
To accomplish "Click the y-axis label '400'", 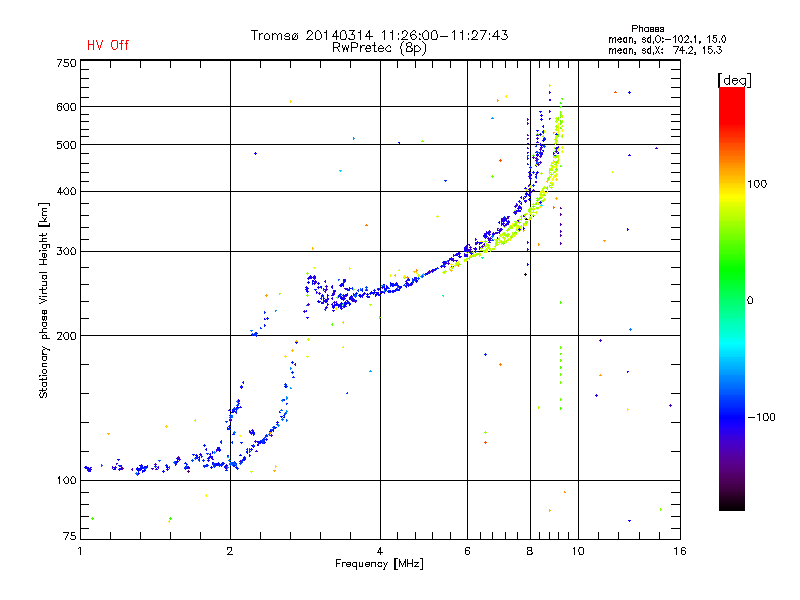I will click(66, 191).
